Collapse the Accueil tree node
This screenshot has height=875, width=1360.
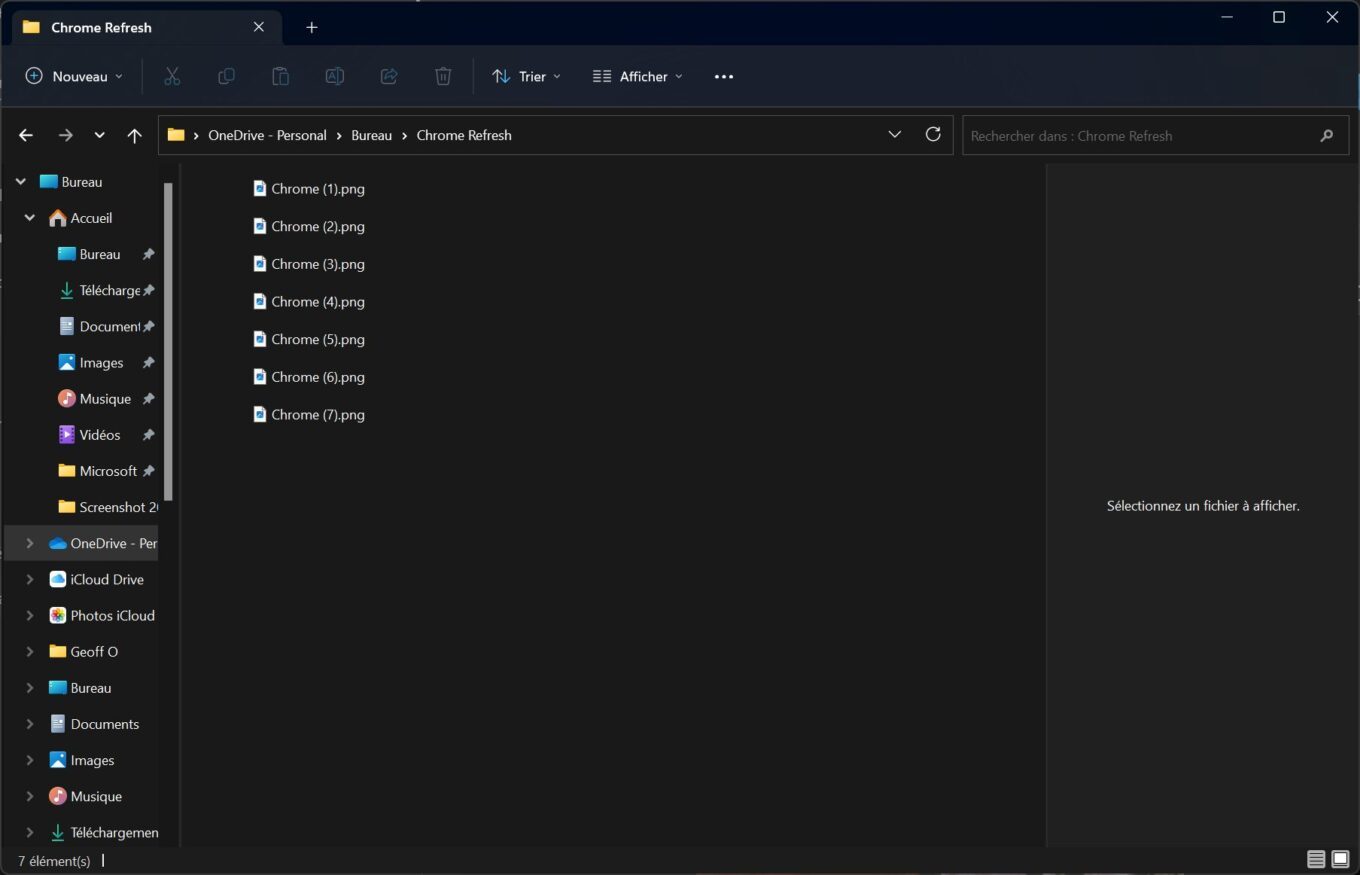pyautogui.click(x=30, y=218)
